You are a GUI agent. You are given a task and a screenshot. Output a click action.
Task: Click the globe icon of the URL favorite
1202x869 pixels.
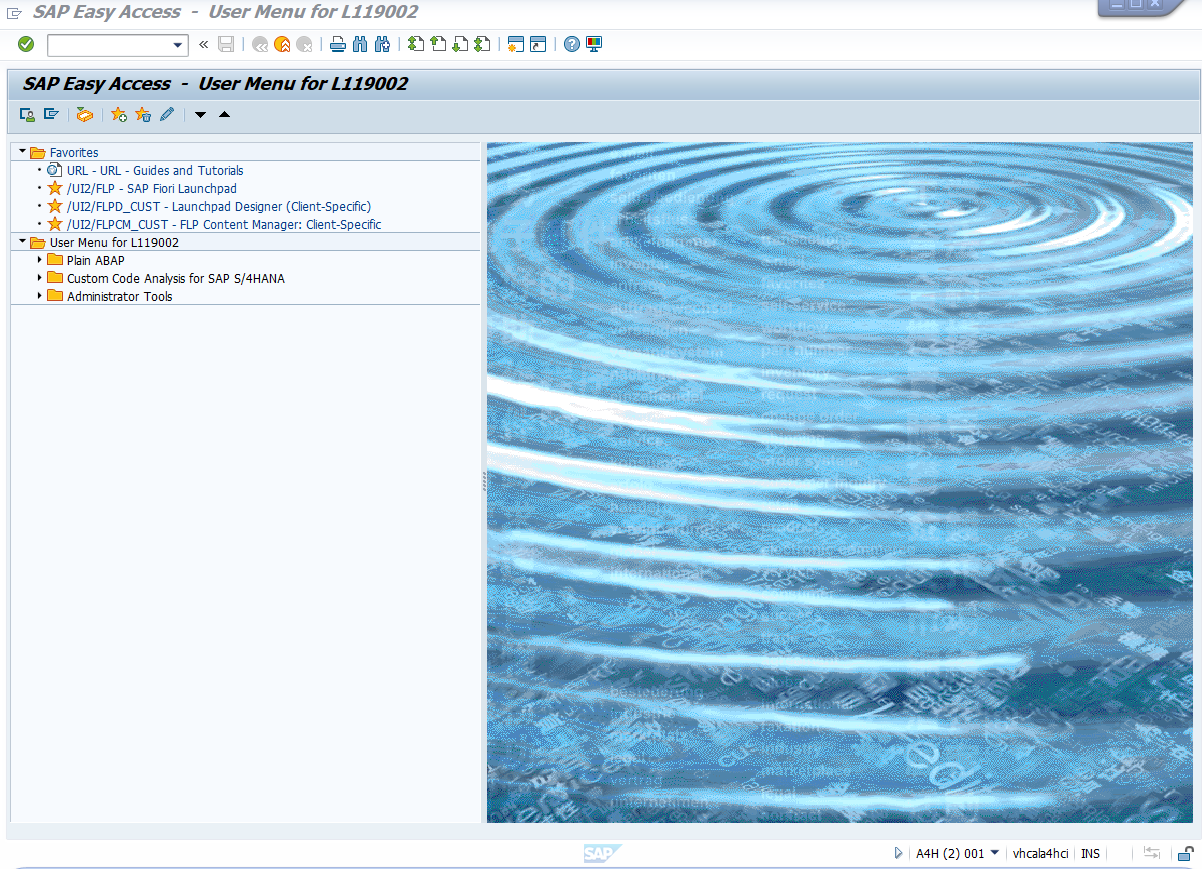tap(54, 170)
